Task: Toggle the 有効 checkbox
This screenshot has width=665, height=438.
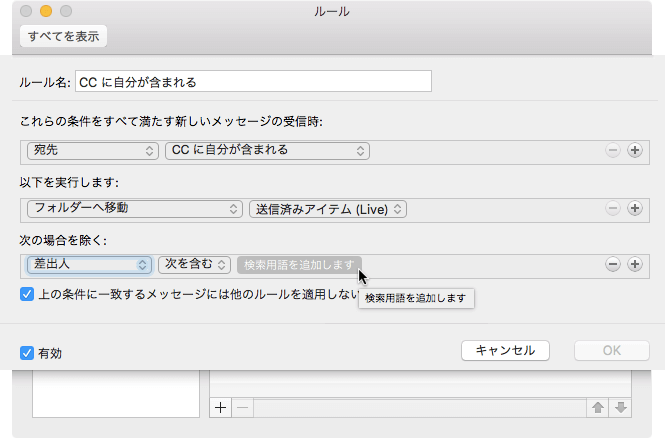Action: pyautogui.click(x=27, y=352)
